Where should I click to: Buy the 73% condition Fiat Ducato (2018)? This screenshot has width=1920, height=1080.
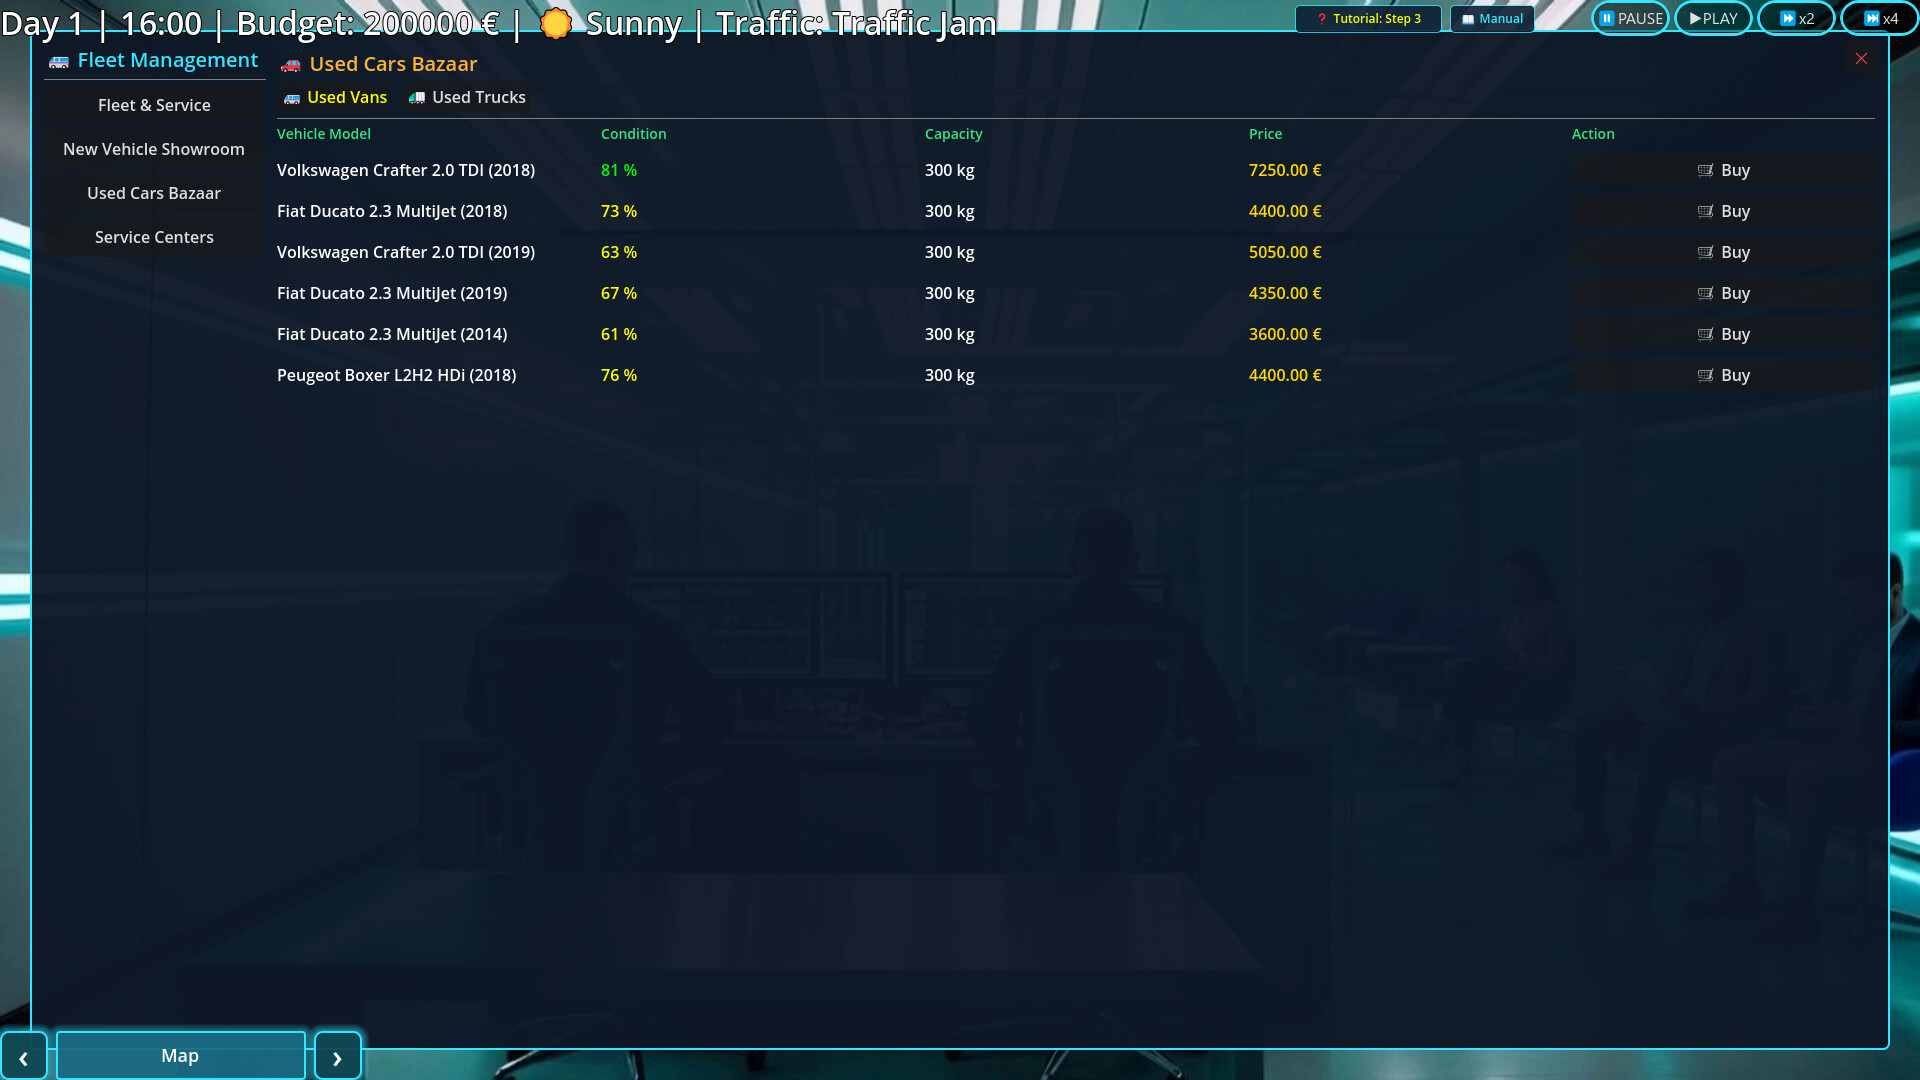(x=1723, y=211)
